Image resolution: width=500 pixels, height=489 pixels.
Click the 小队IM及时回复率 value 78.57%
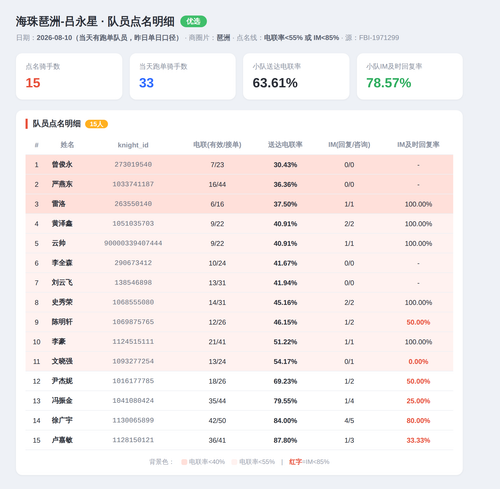click(x=389, y=83)
